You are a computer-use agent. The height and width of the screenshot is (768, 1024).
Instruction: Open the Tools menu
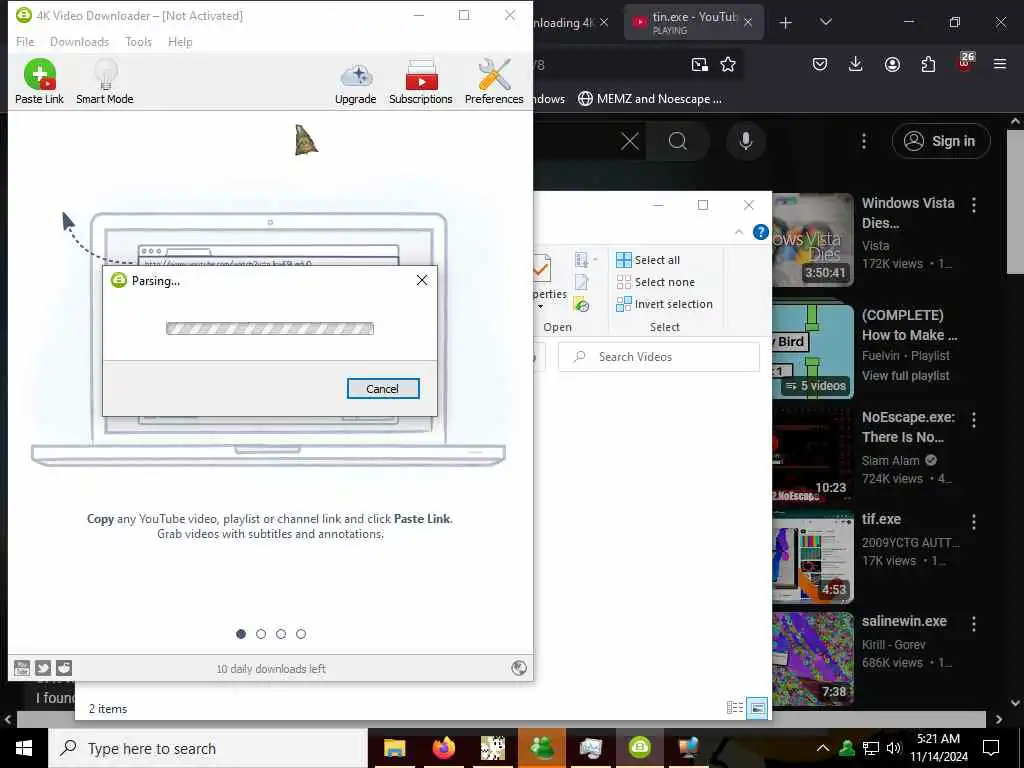[x=138, y=42]
